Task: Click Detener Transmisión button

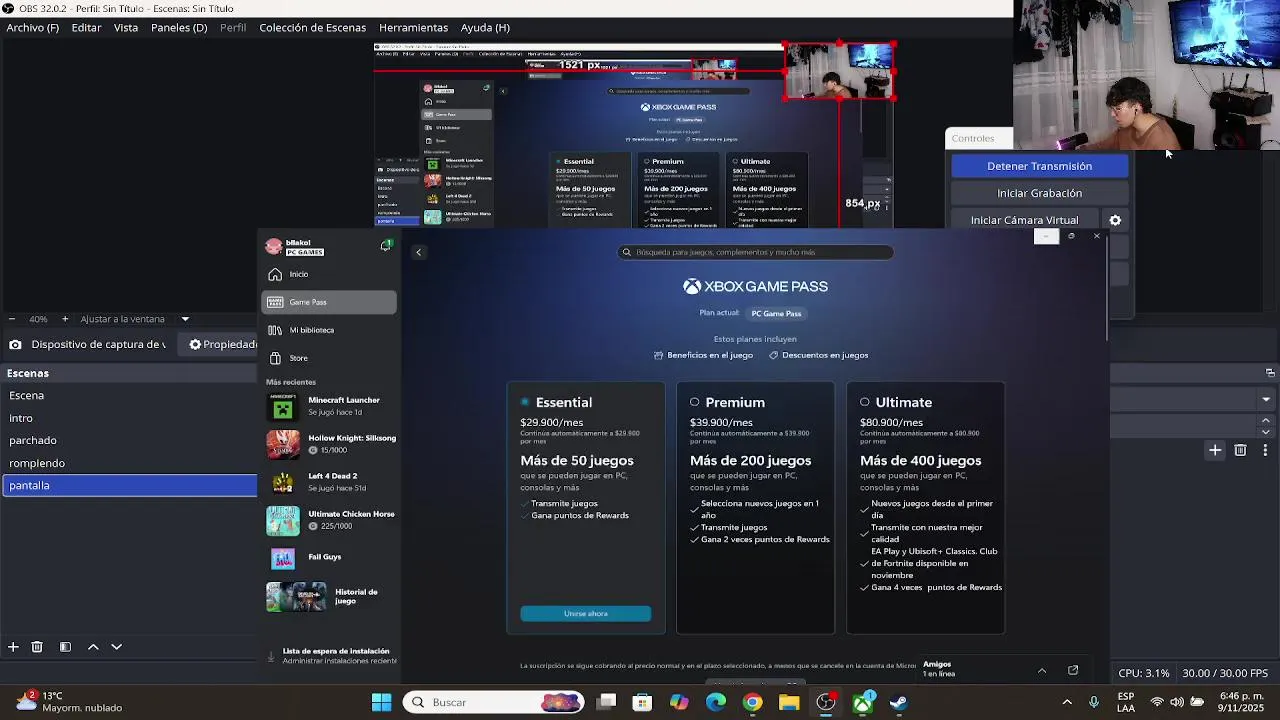Action: point(1039,166)
